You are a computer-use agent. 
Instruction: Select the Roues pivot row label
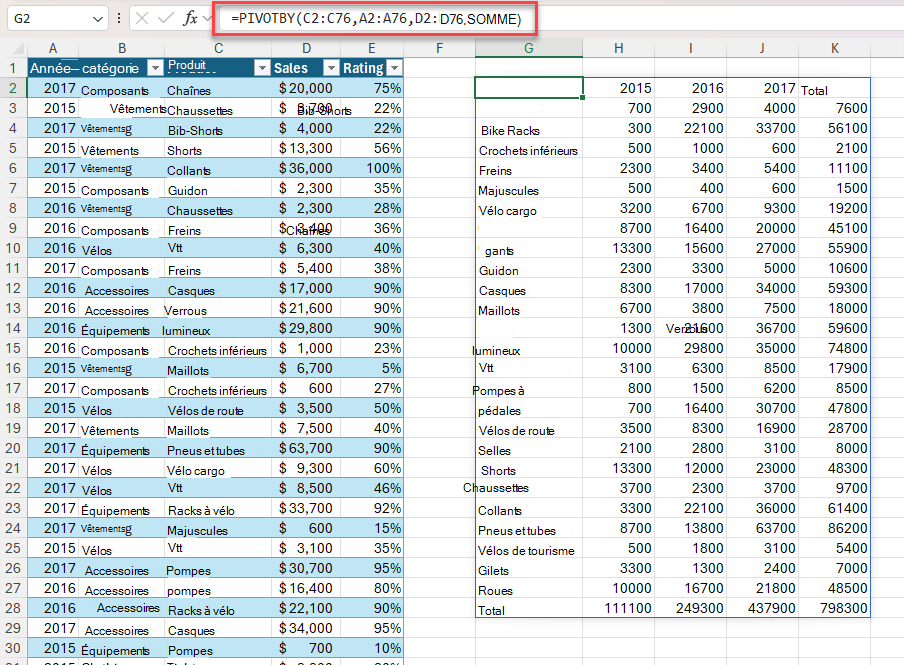(x=529, y=591)
